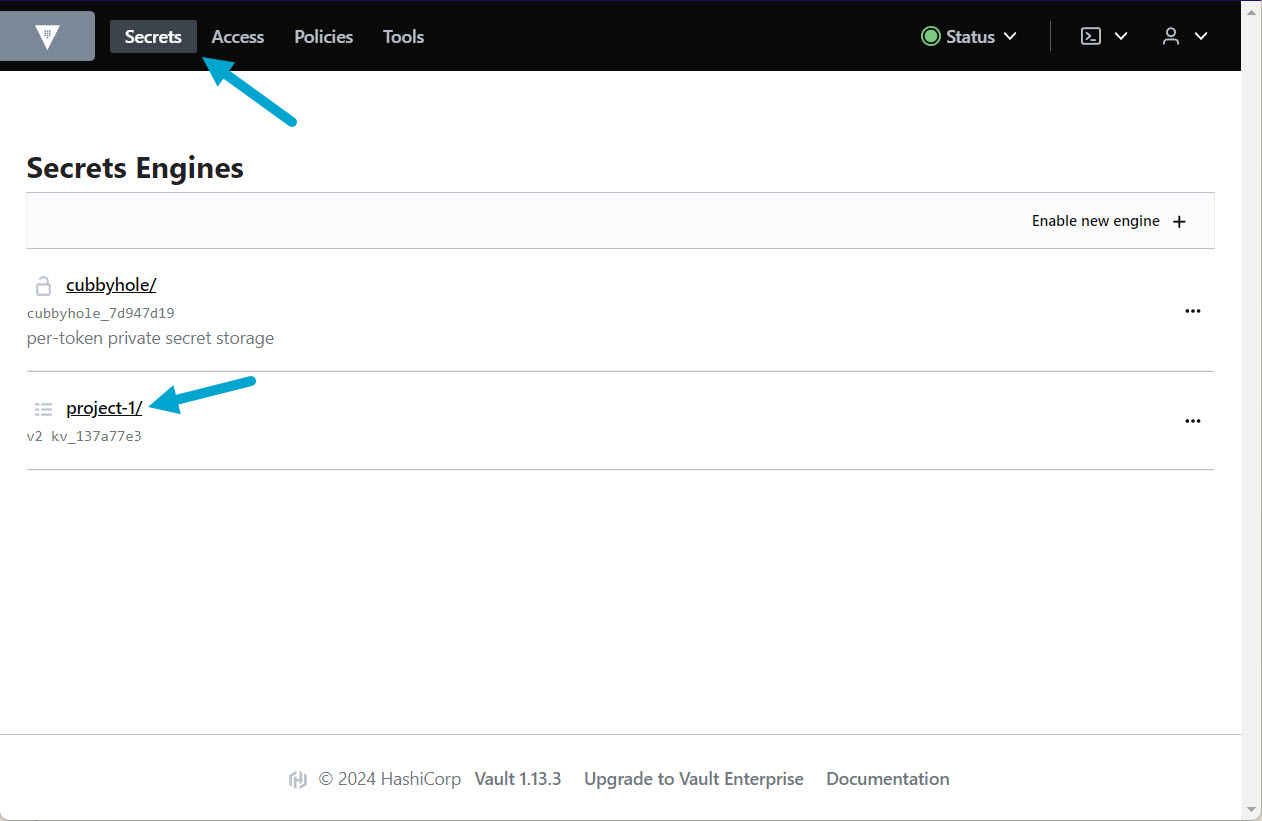Select the Tools tab
Image resolution: width=1262 pixels, height=821 pixels.
pyautogui.click(x=403, y=37)
